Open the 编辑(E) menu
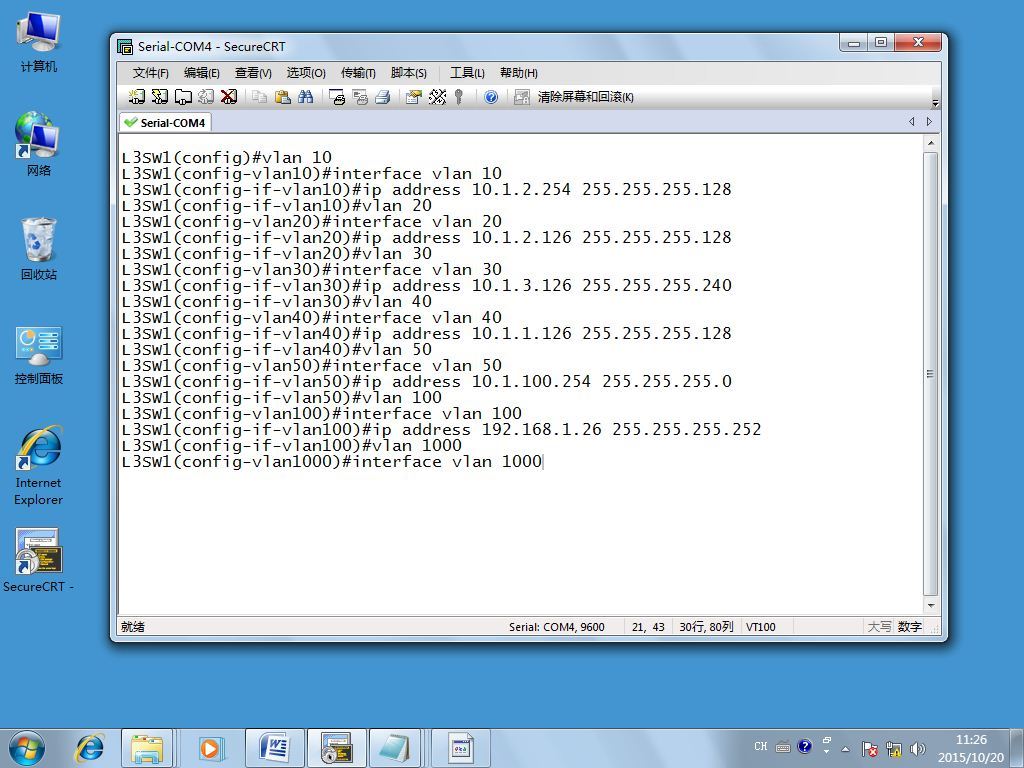 click(201, 72)
